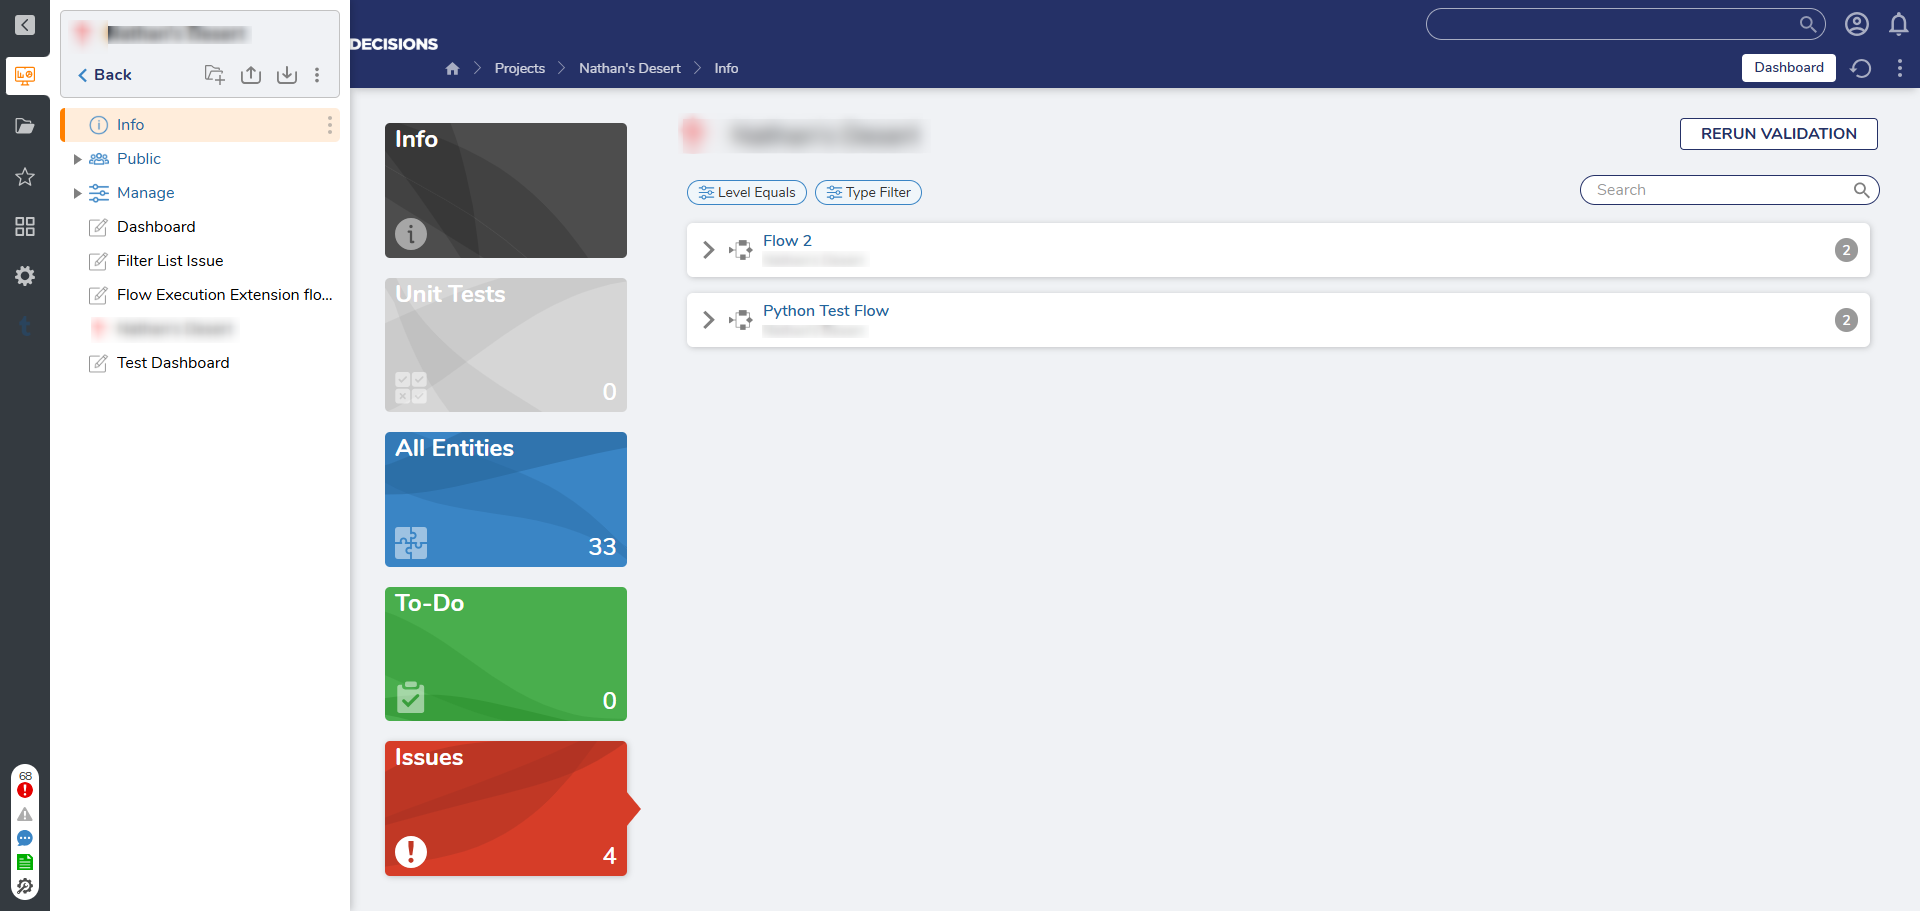Open the settings gear in sidebar
The image size is (1920, 911).
pyautogui.click(x=25, y=276)
